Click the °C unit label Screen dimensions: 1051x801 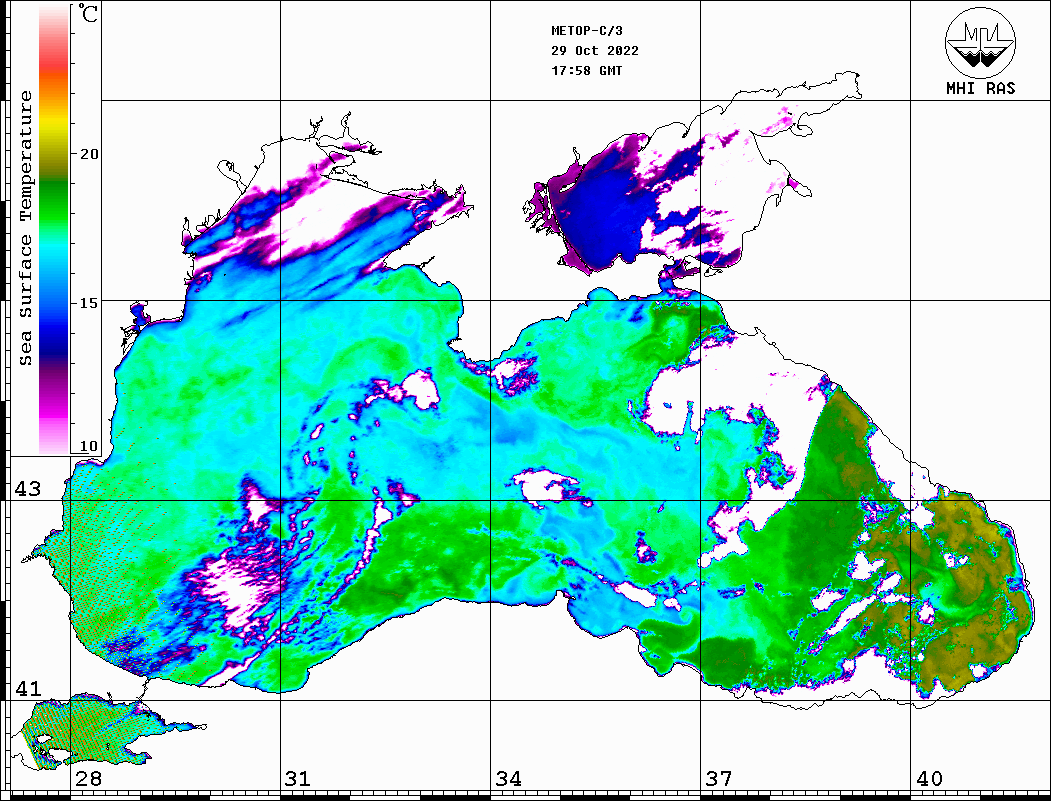(x=88, y=13)
